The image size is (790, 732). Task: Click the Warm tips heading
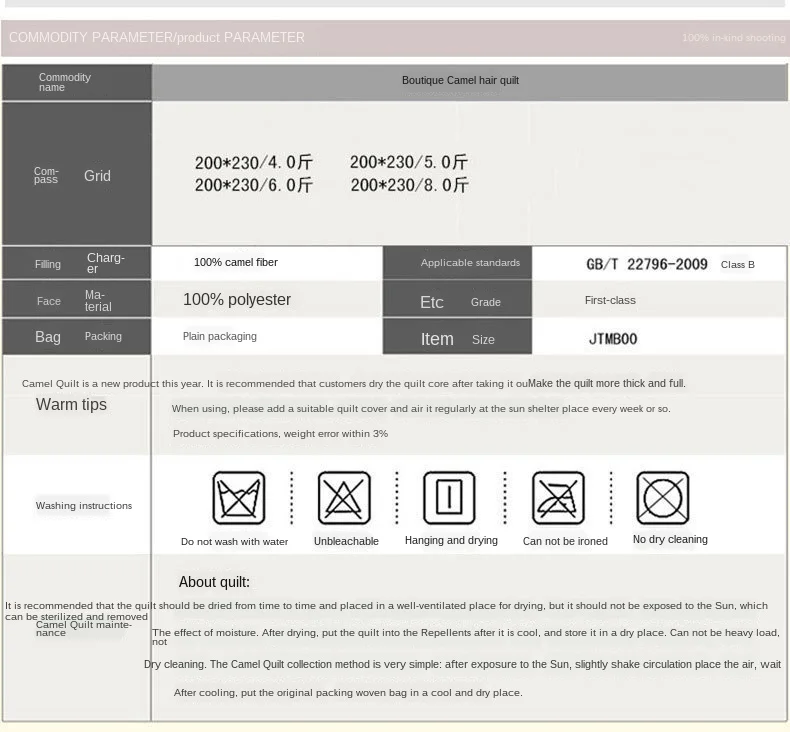[x=71, y=404]
